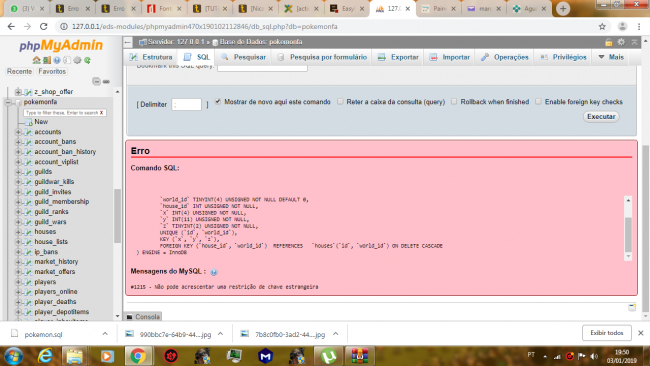Expand the houses table node
The height and width of the screenshot is (366, 650).
[18, 232]
